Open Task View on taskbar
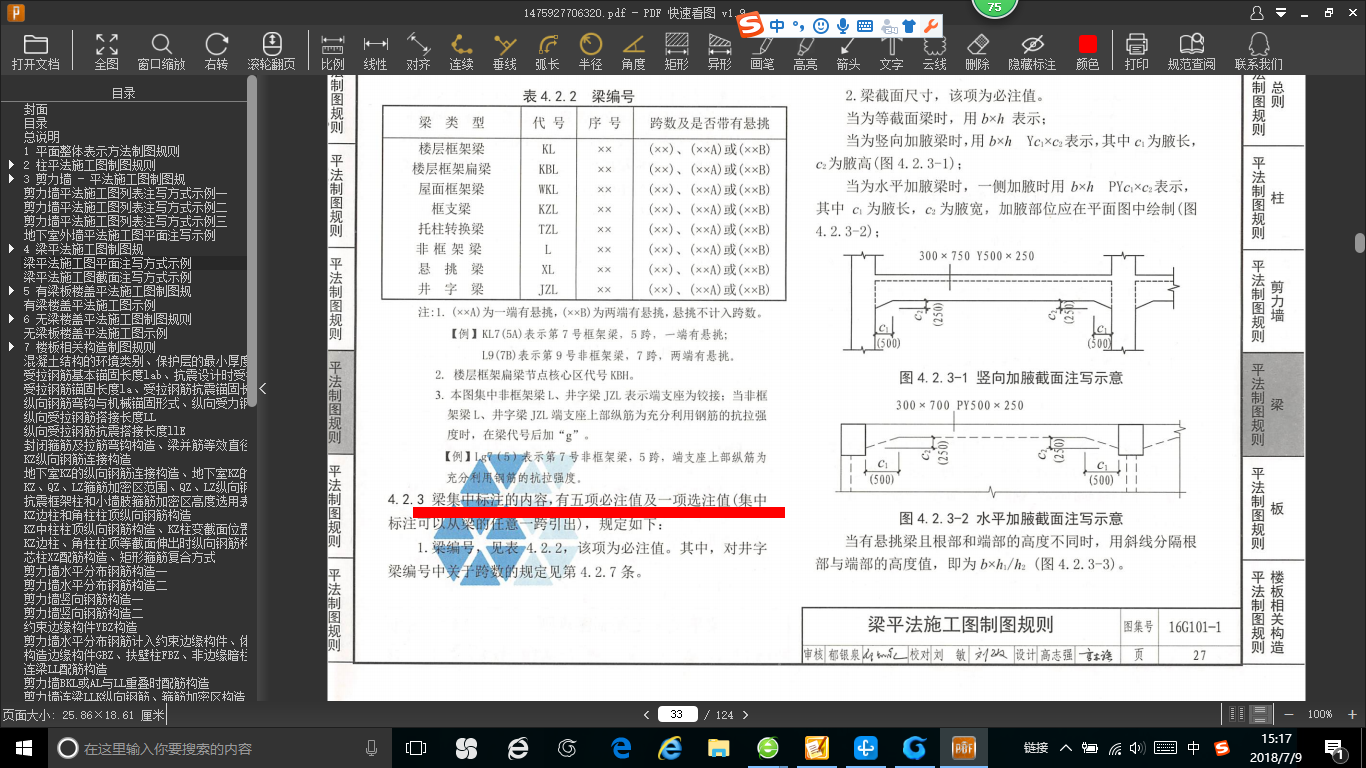 416,747
